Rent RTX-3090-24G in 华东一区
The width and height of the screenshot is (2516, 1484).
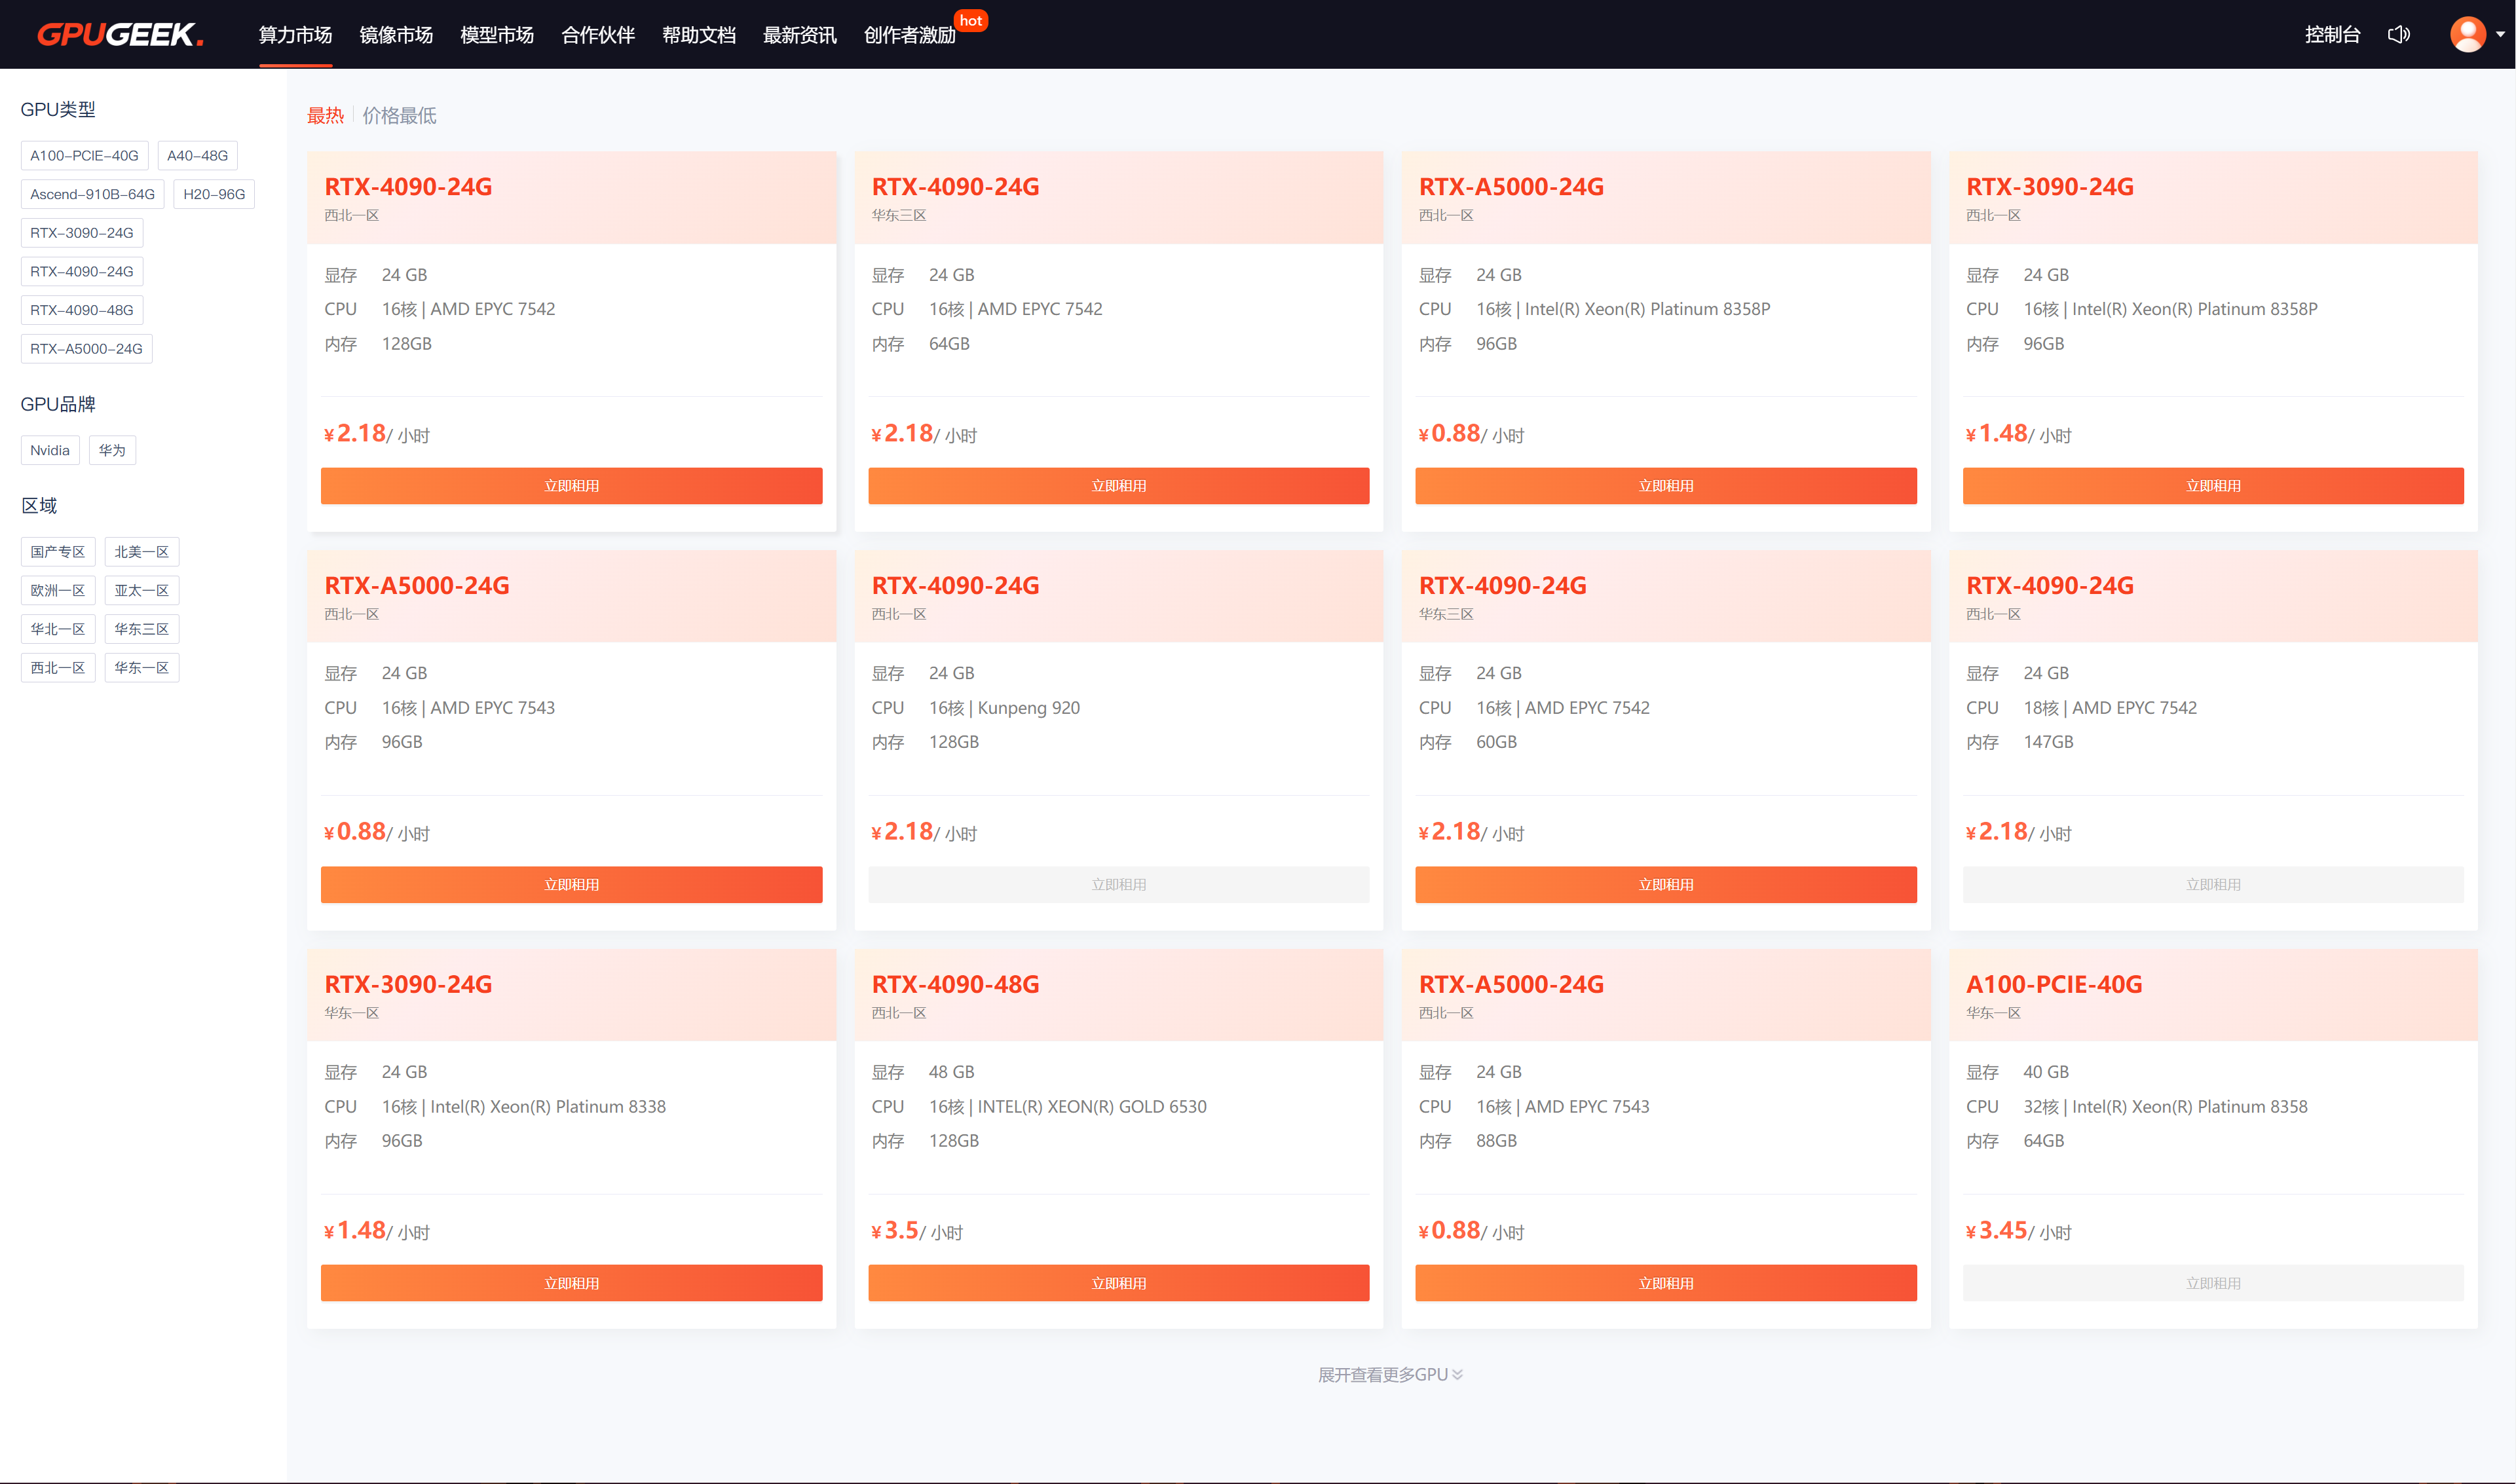click(571, 1283)
